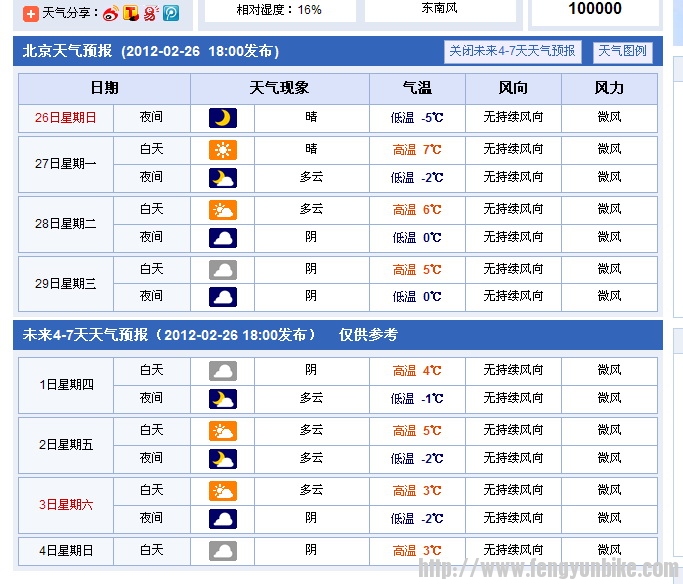Click the 26日 night clear moon icon

[223, 118]
